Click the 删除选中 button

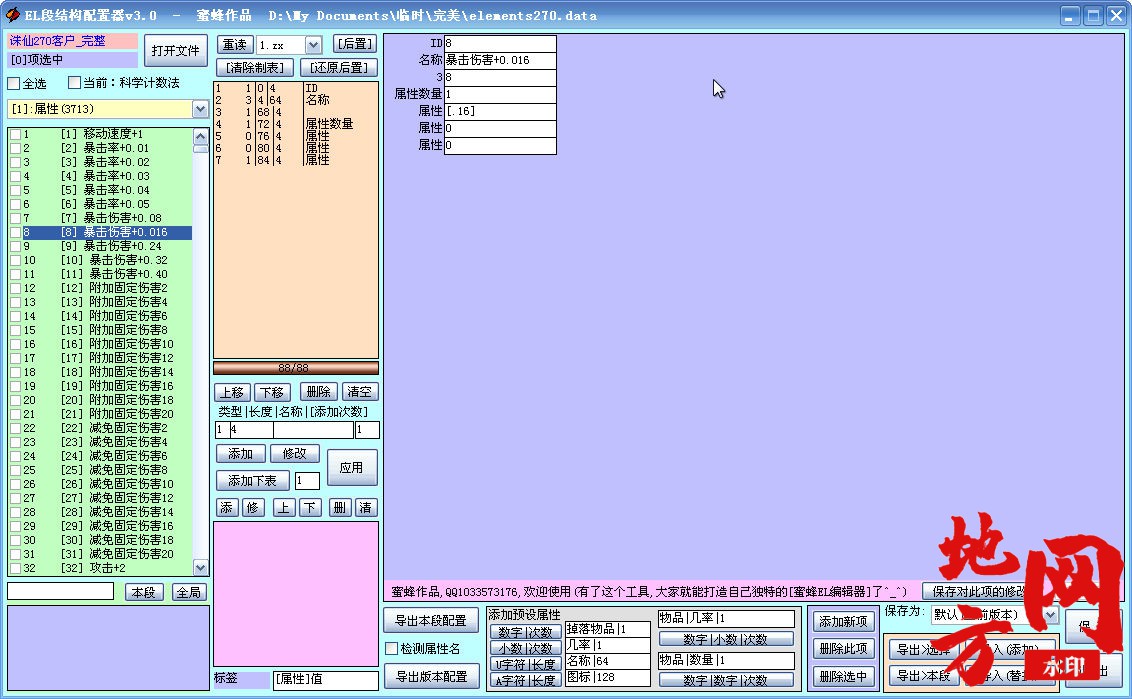click(843, 677)
